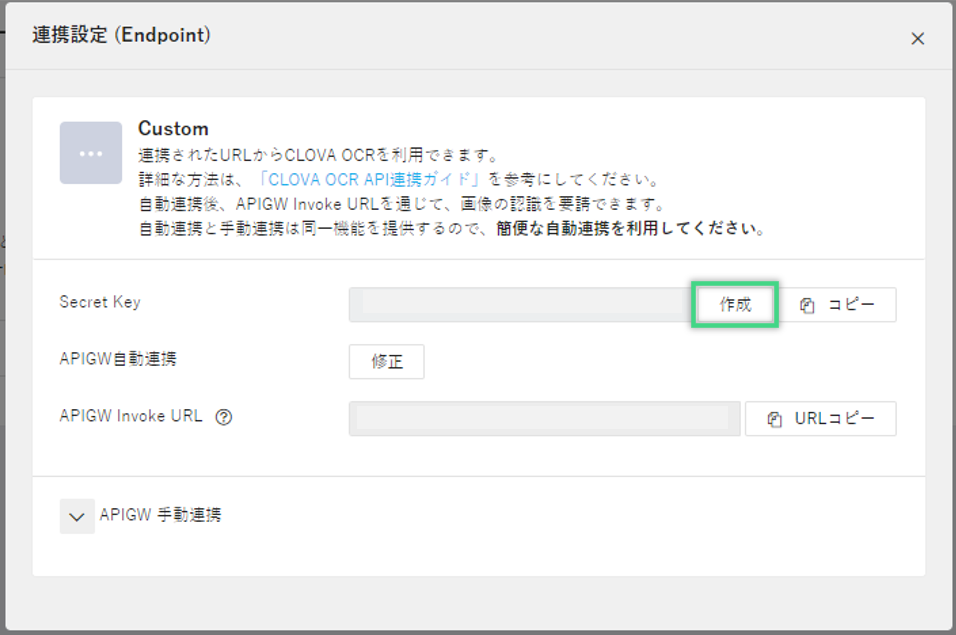
Task: Click the 連携設定 (Endpoint) dialog title
Action: point(121,36)
